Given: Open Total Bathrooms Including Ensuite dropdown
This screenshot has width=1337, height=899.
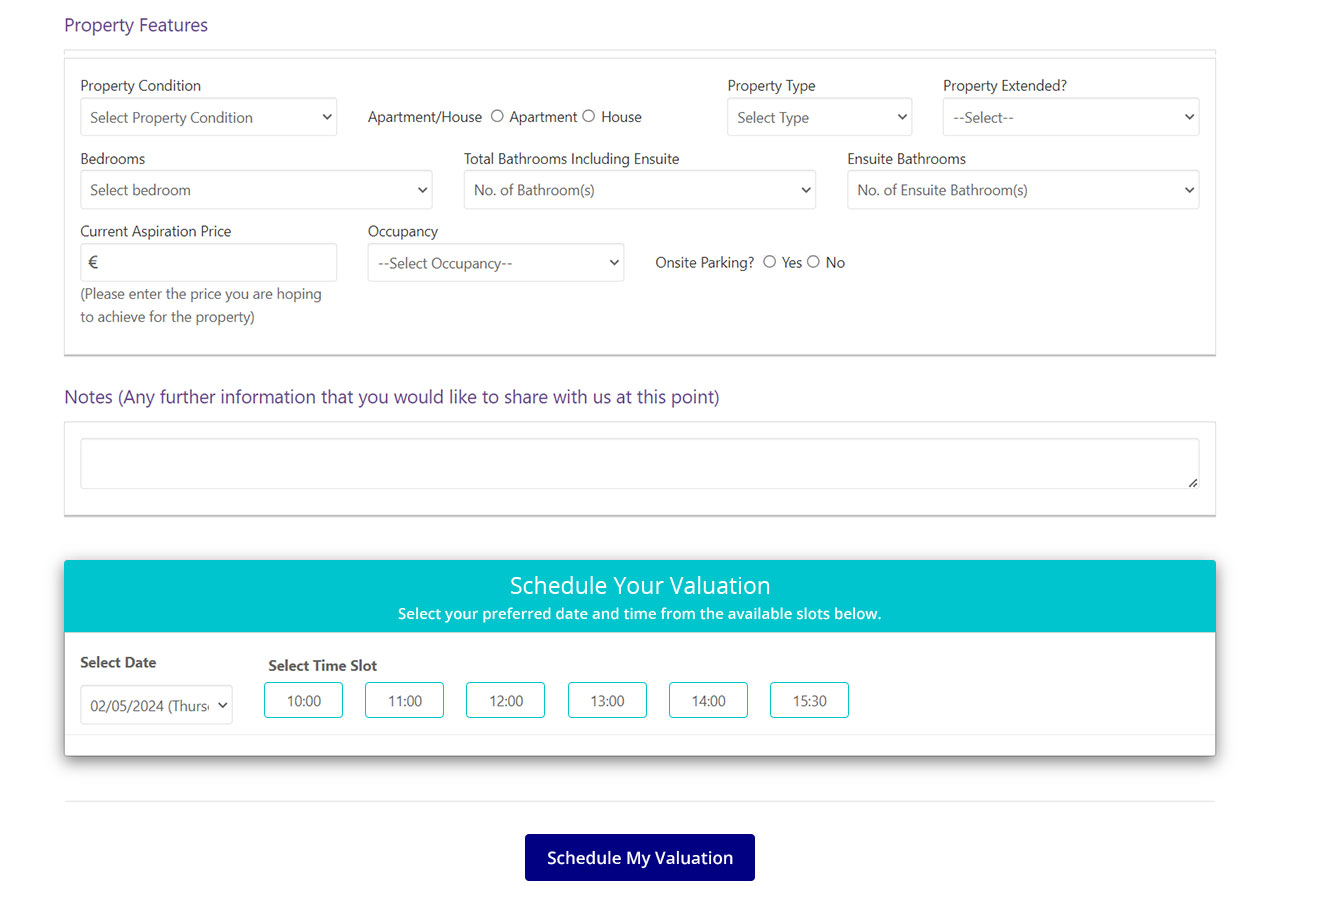Looking at the screenshot, I should tap(640, 190).
